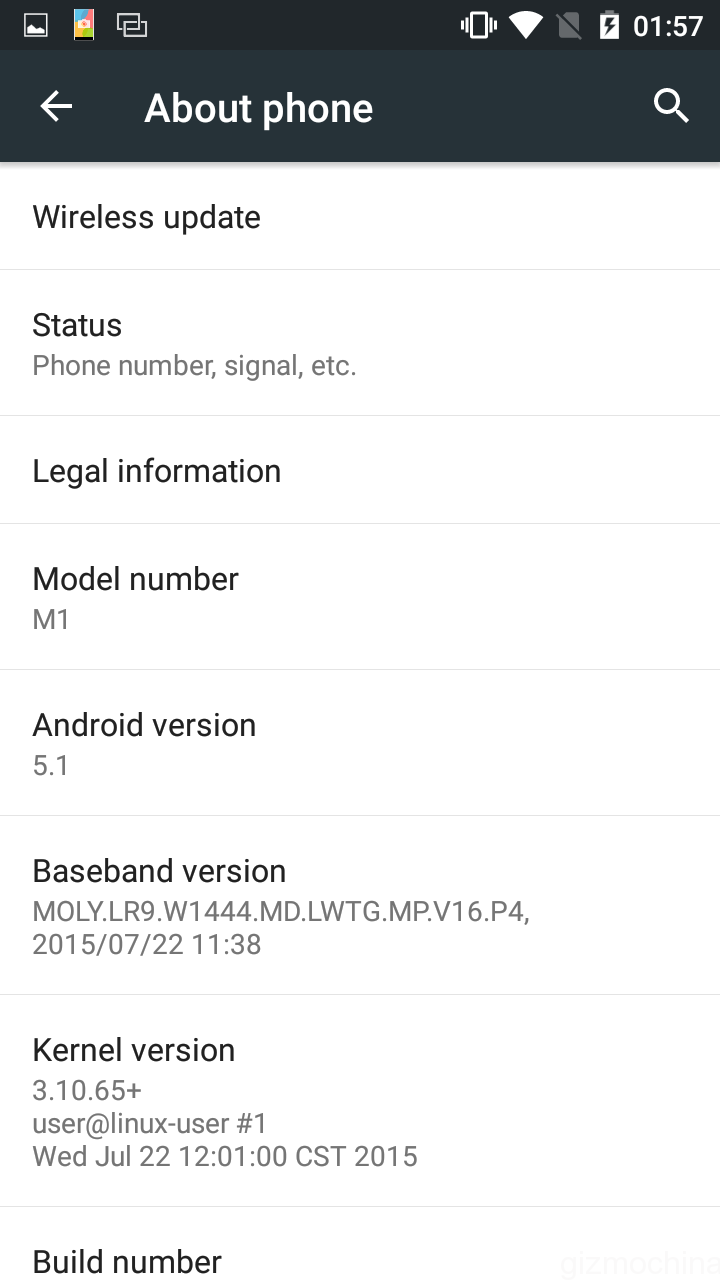Tap the colorful app notification icon
The image size is (720, 1280).
[x=84, y=25]
